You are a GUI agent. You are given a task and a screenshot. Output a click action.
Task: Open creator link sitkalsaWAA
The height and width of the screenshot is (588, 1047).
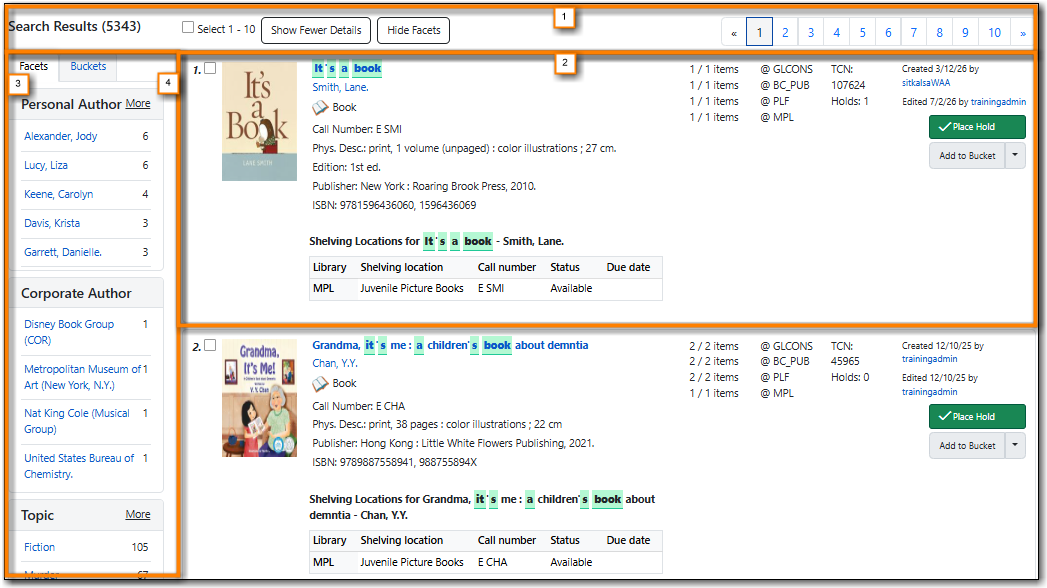point(925,83)
